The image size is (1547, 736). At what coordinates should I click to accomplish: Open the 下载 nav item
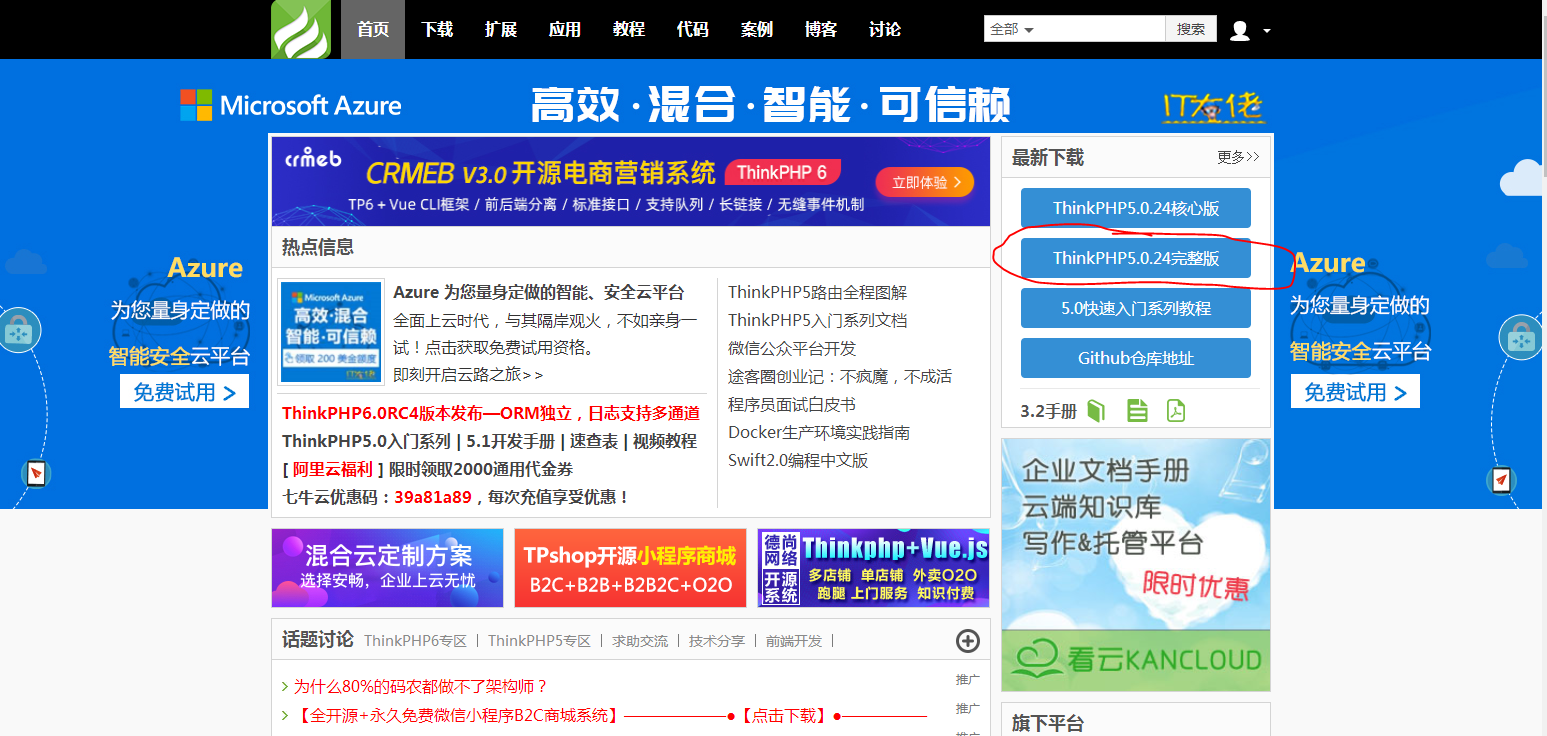coord(437,30)
